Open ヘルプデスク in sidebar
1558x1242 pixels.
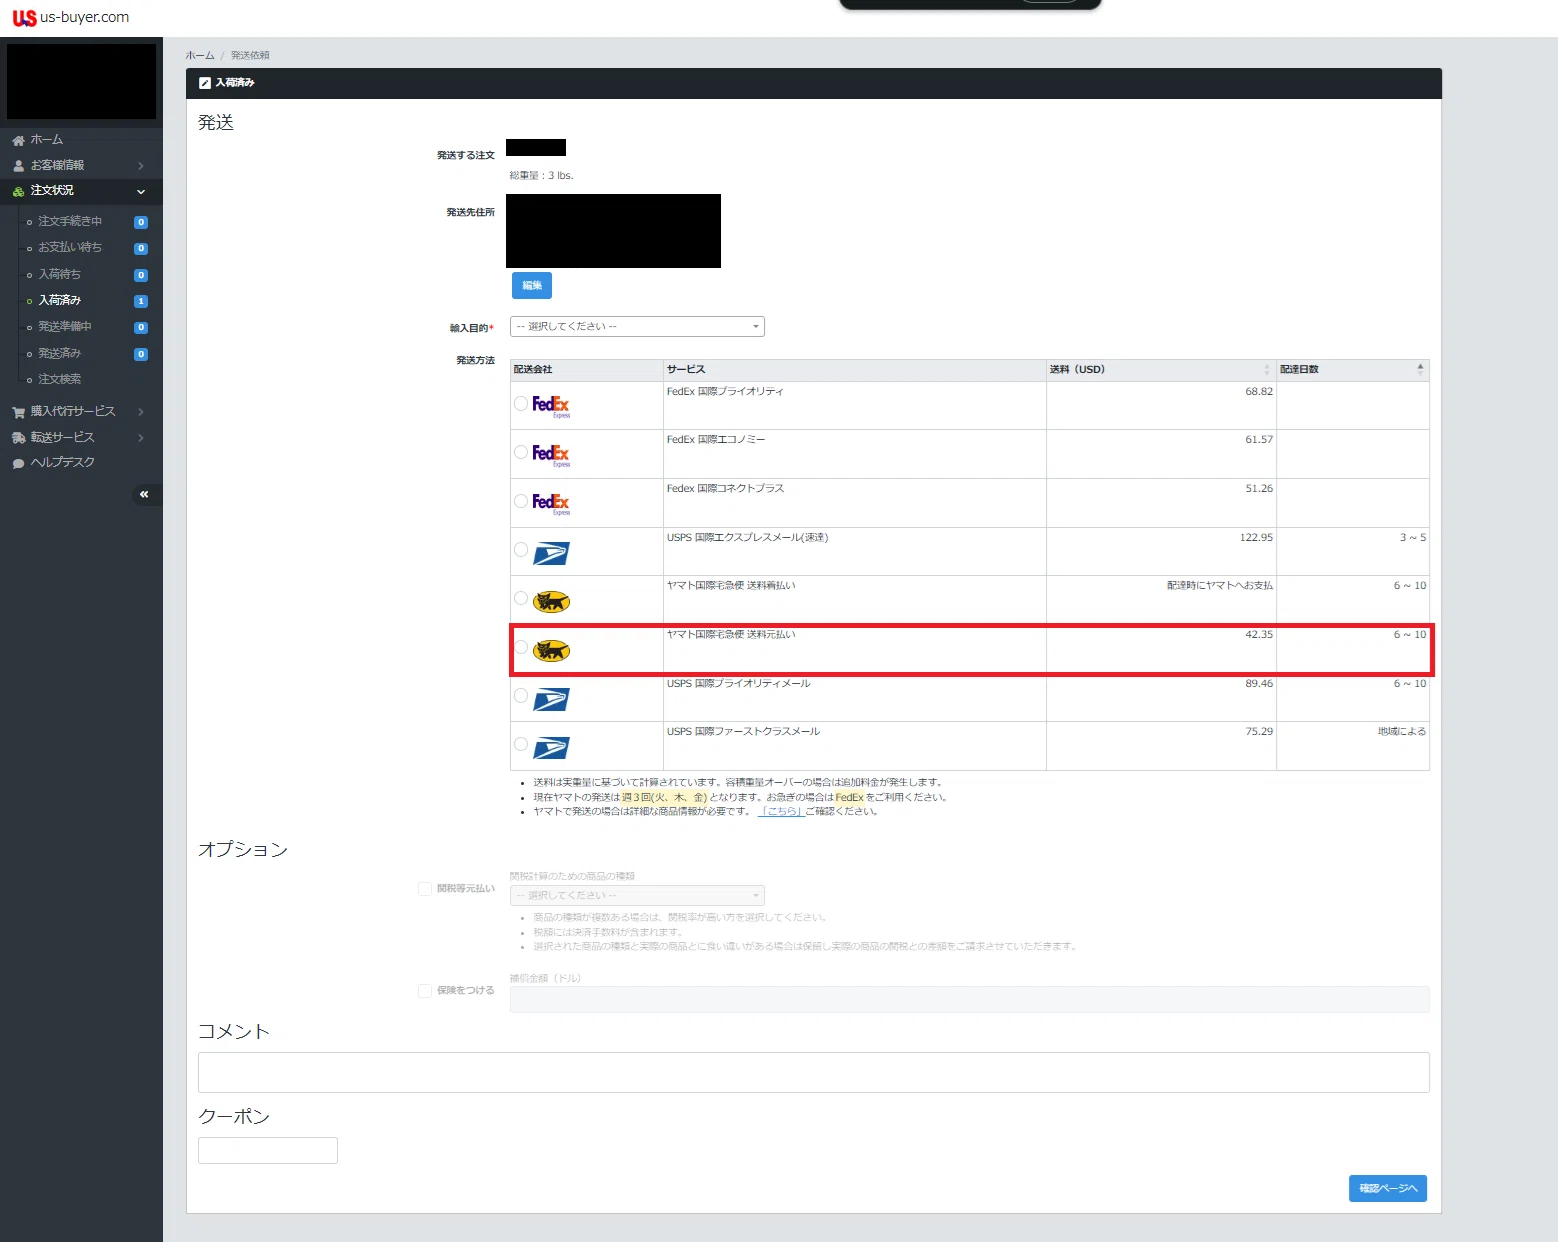63,463
